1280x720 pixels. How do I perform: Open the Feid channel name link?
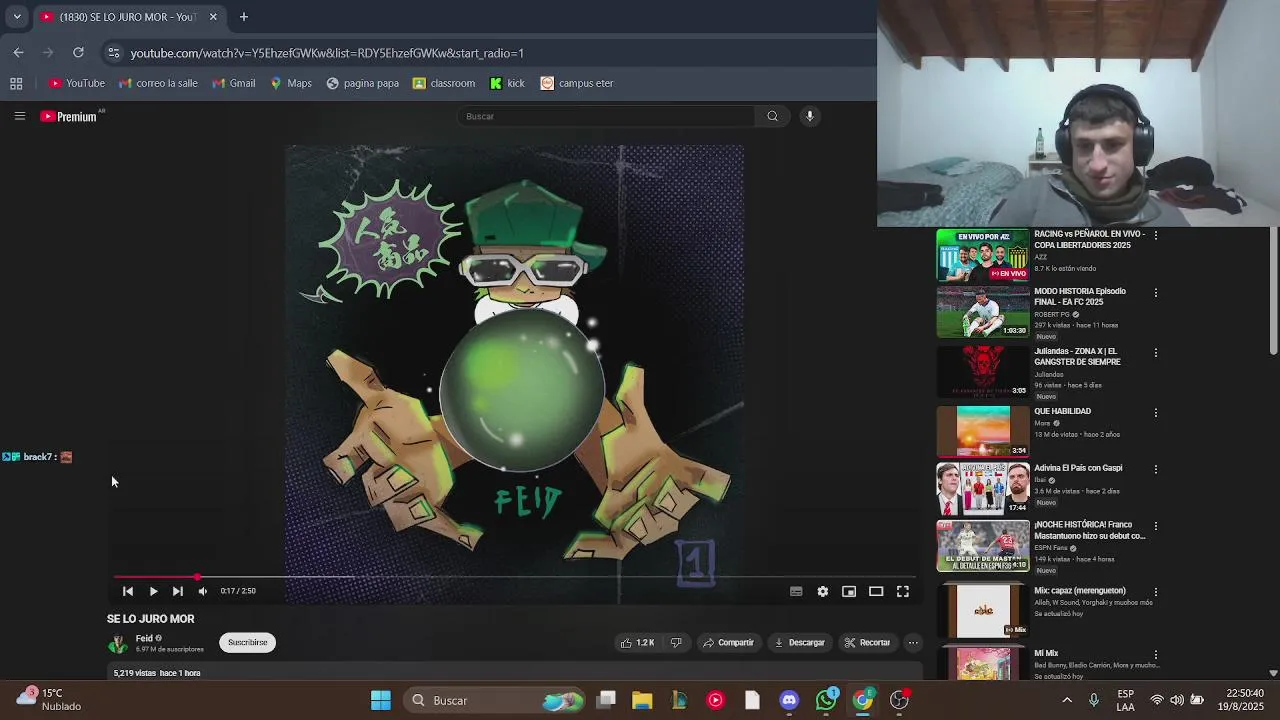(144, 638)
